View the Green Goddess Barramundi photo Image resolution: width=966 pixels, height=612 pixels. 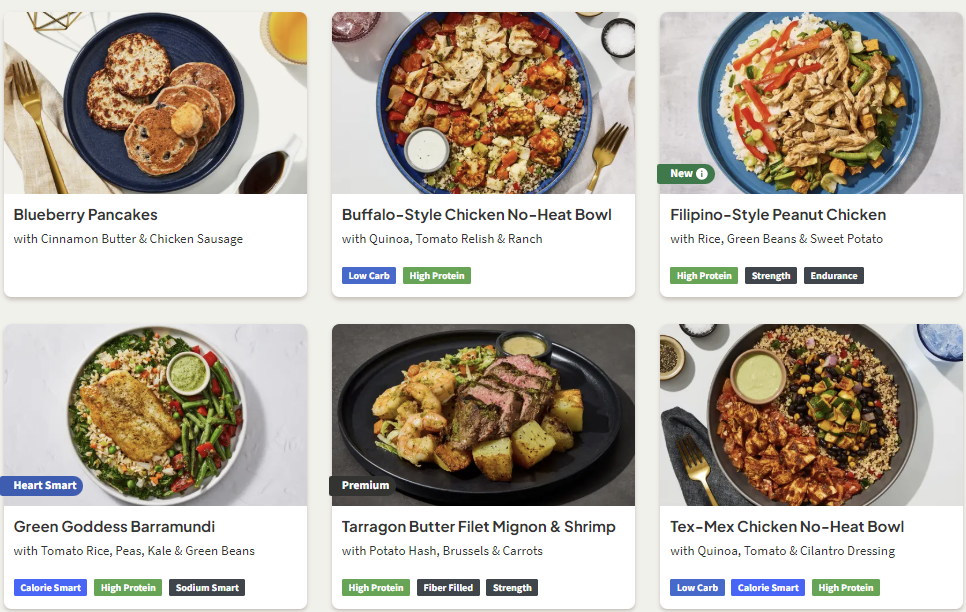point(155,415)
